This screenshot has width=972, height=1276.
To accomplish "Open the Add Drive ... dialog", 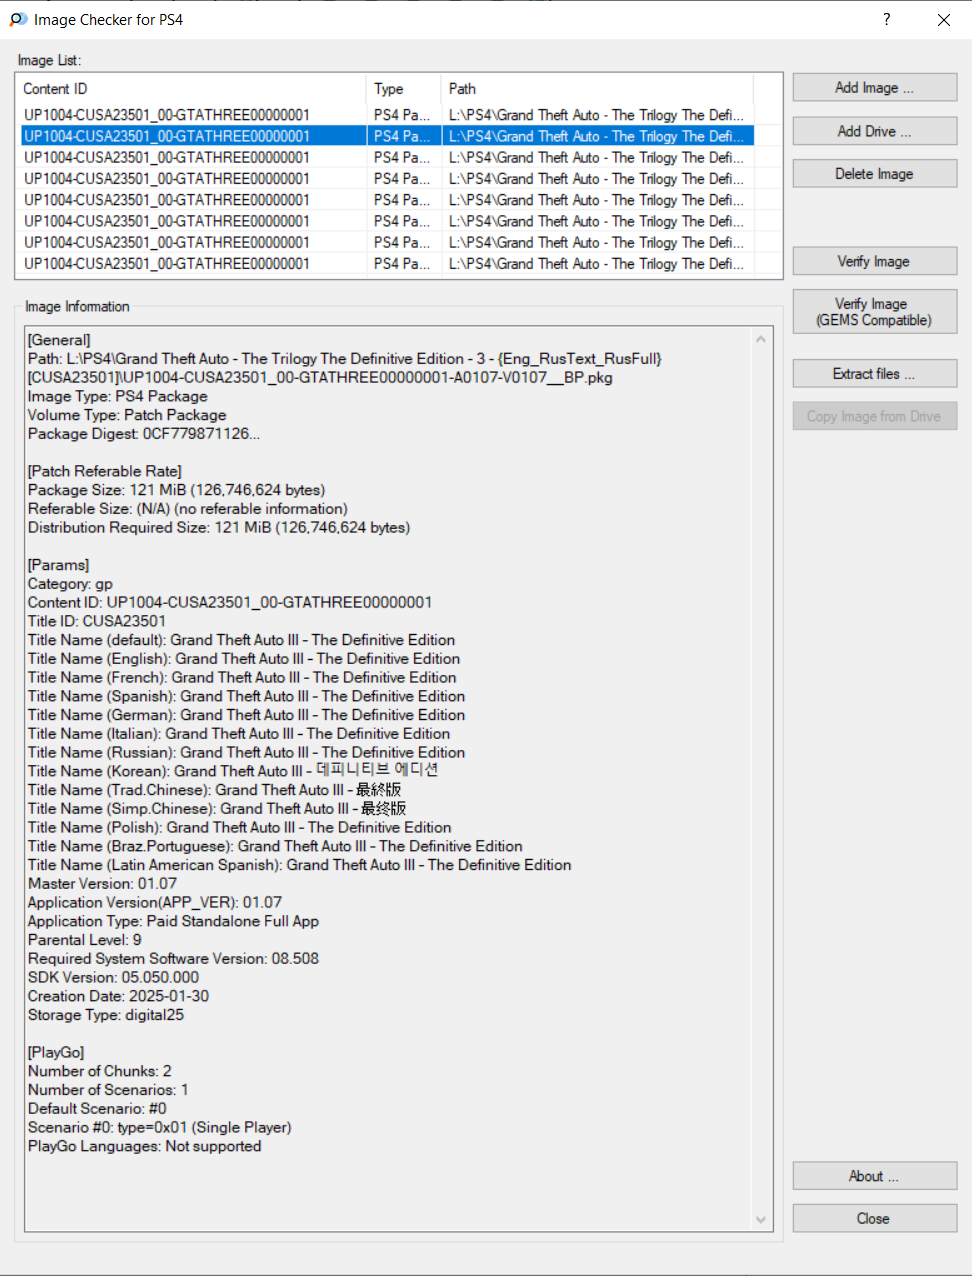I will pyautogui.click(x=874, y=131).
